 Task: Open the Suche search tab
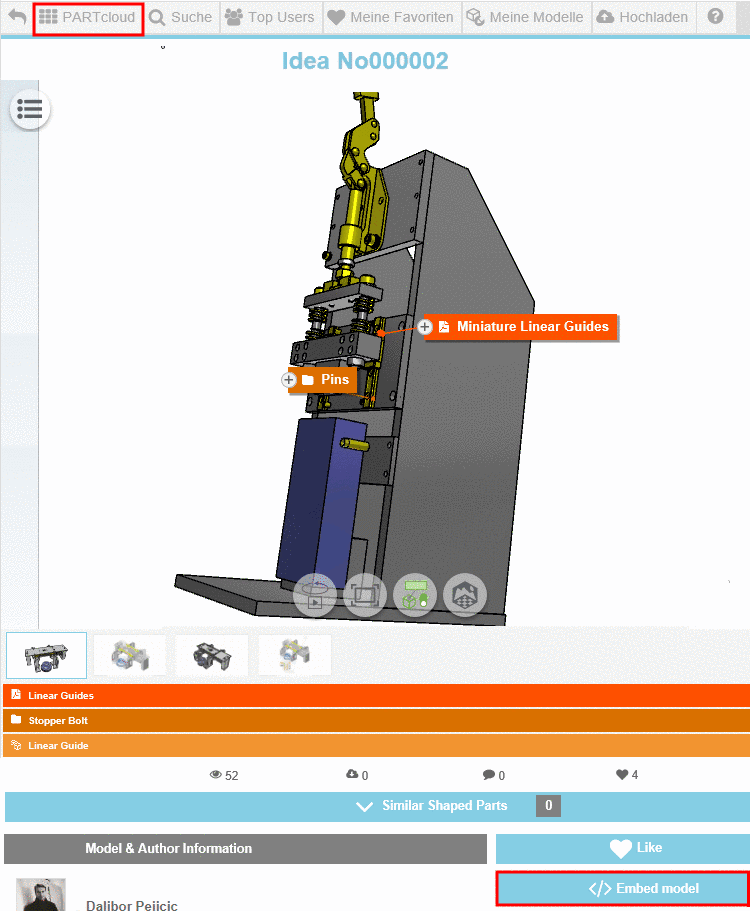(181, 17)
